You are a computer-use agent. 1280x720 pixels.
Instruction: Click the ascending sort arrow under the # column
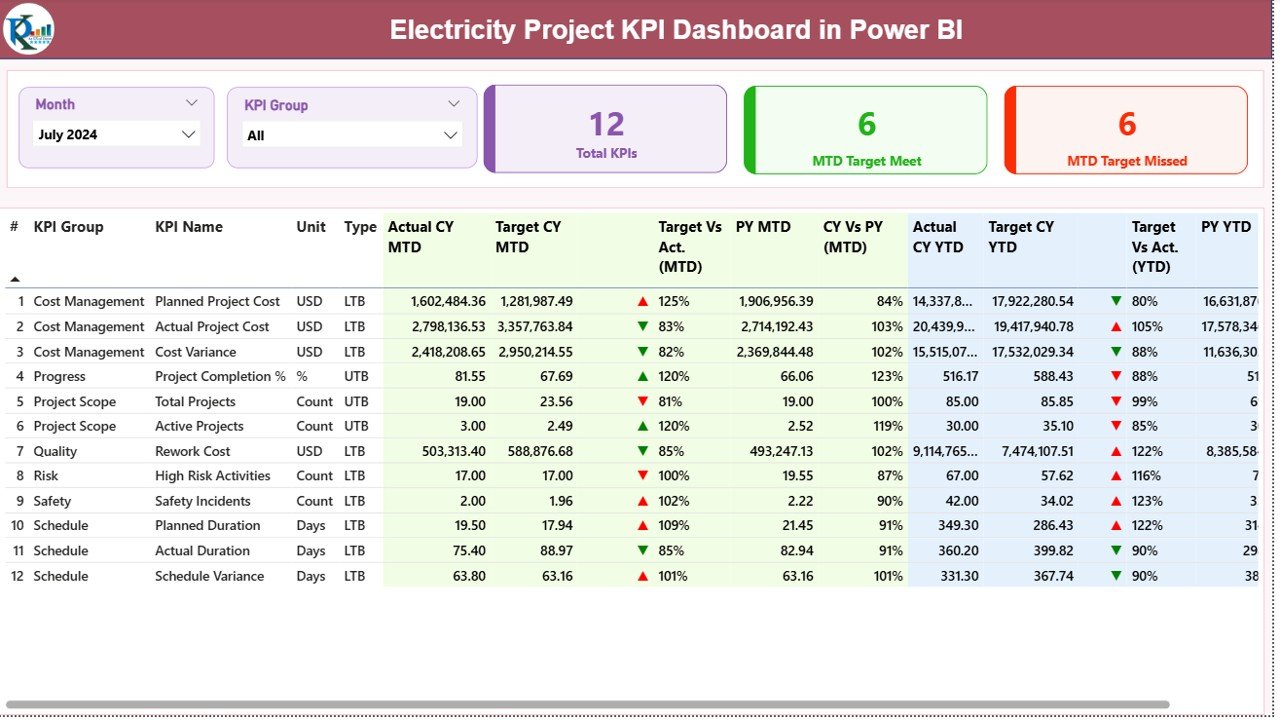point(14,277)
